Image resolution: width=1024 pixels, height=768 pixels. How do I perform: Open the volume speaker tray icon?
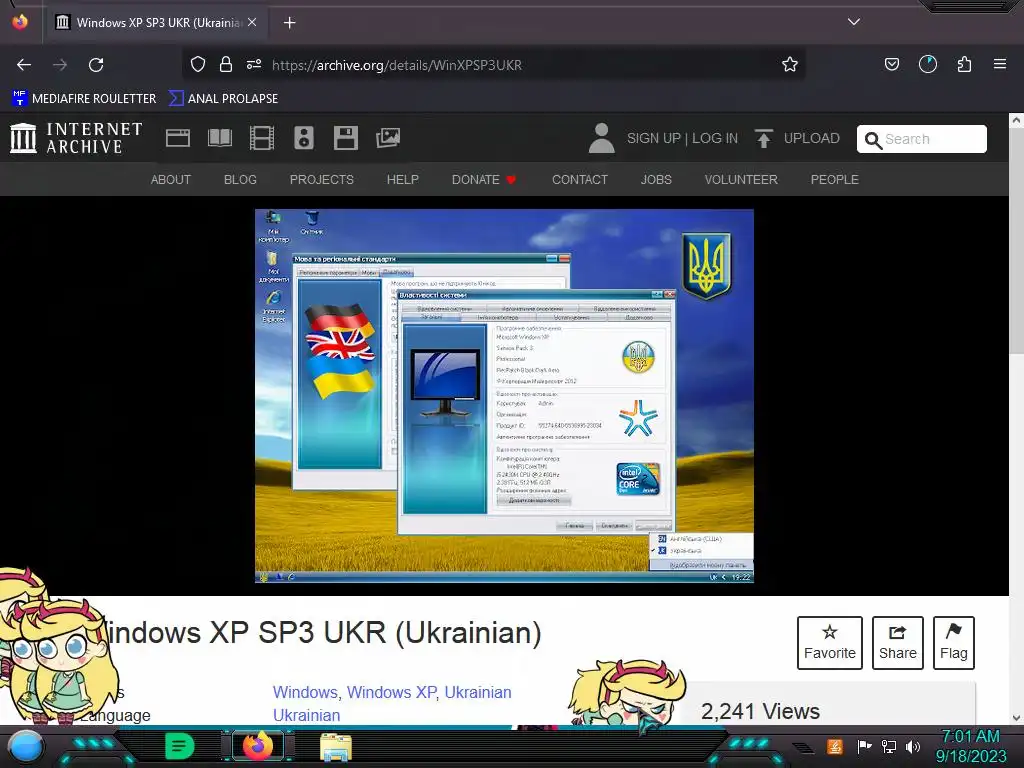click(x=913, y=746)
